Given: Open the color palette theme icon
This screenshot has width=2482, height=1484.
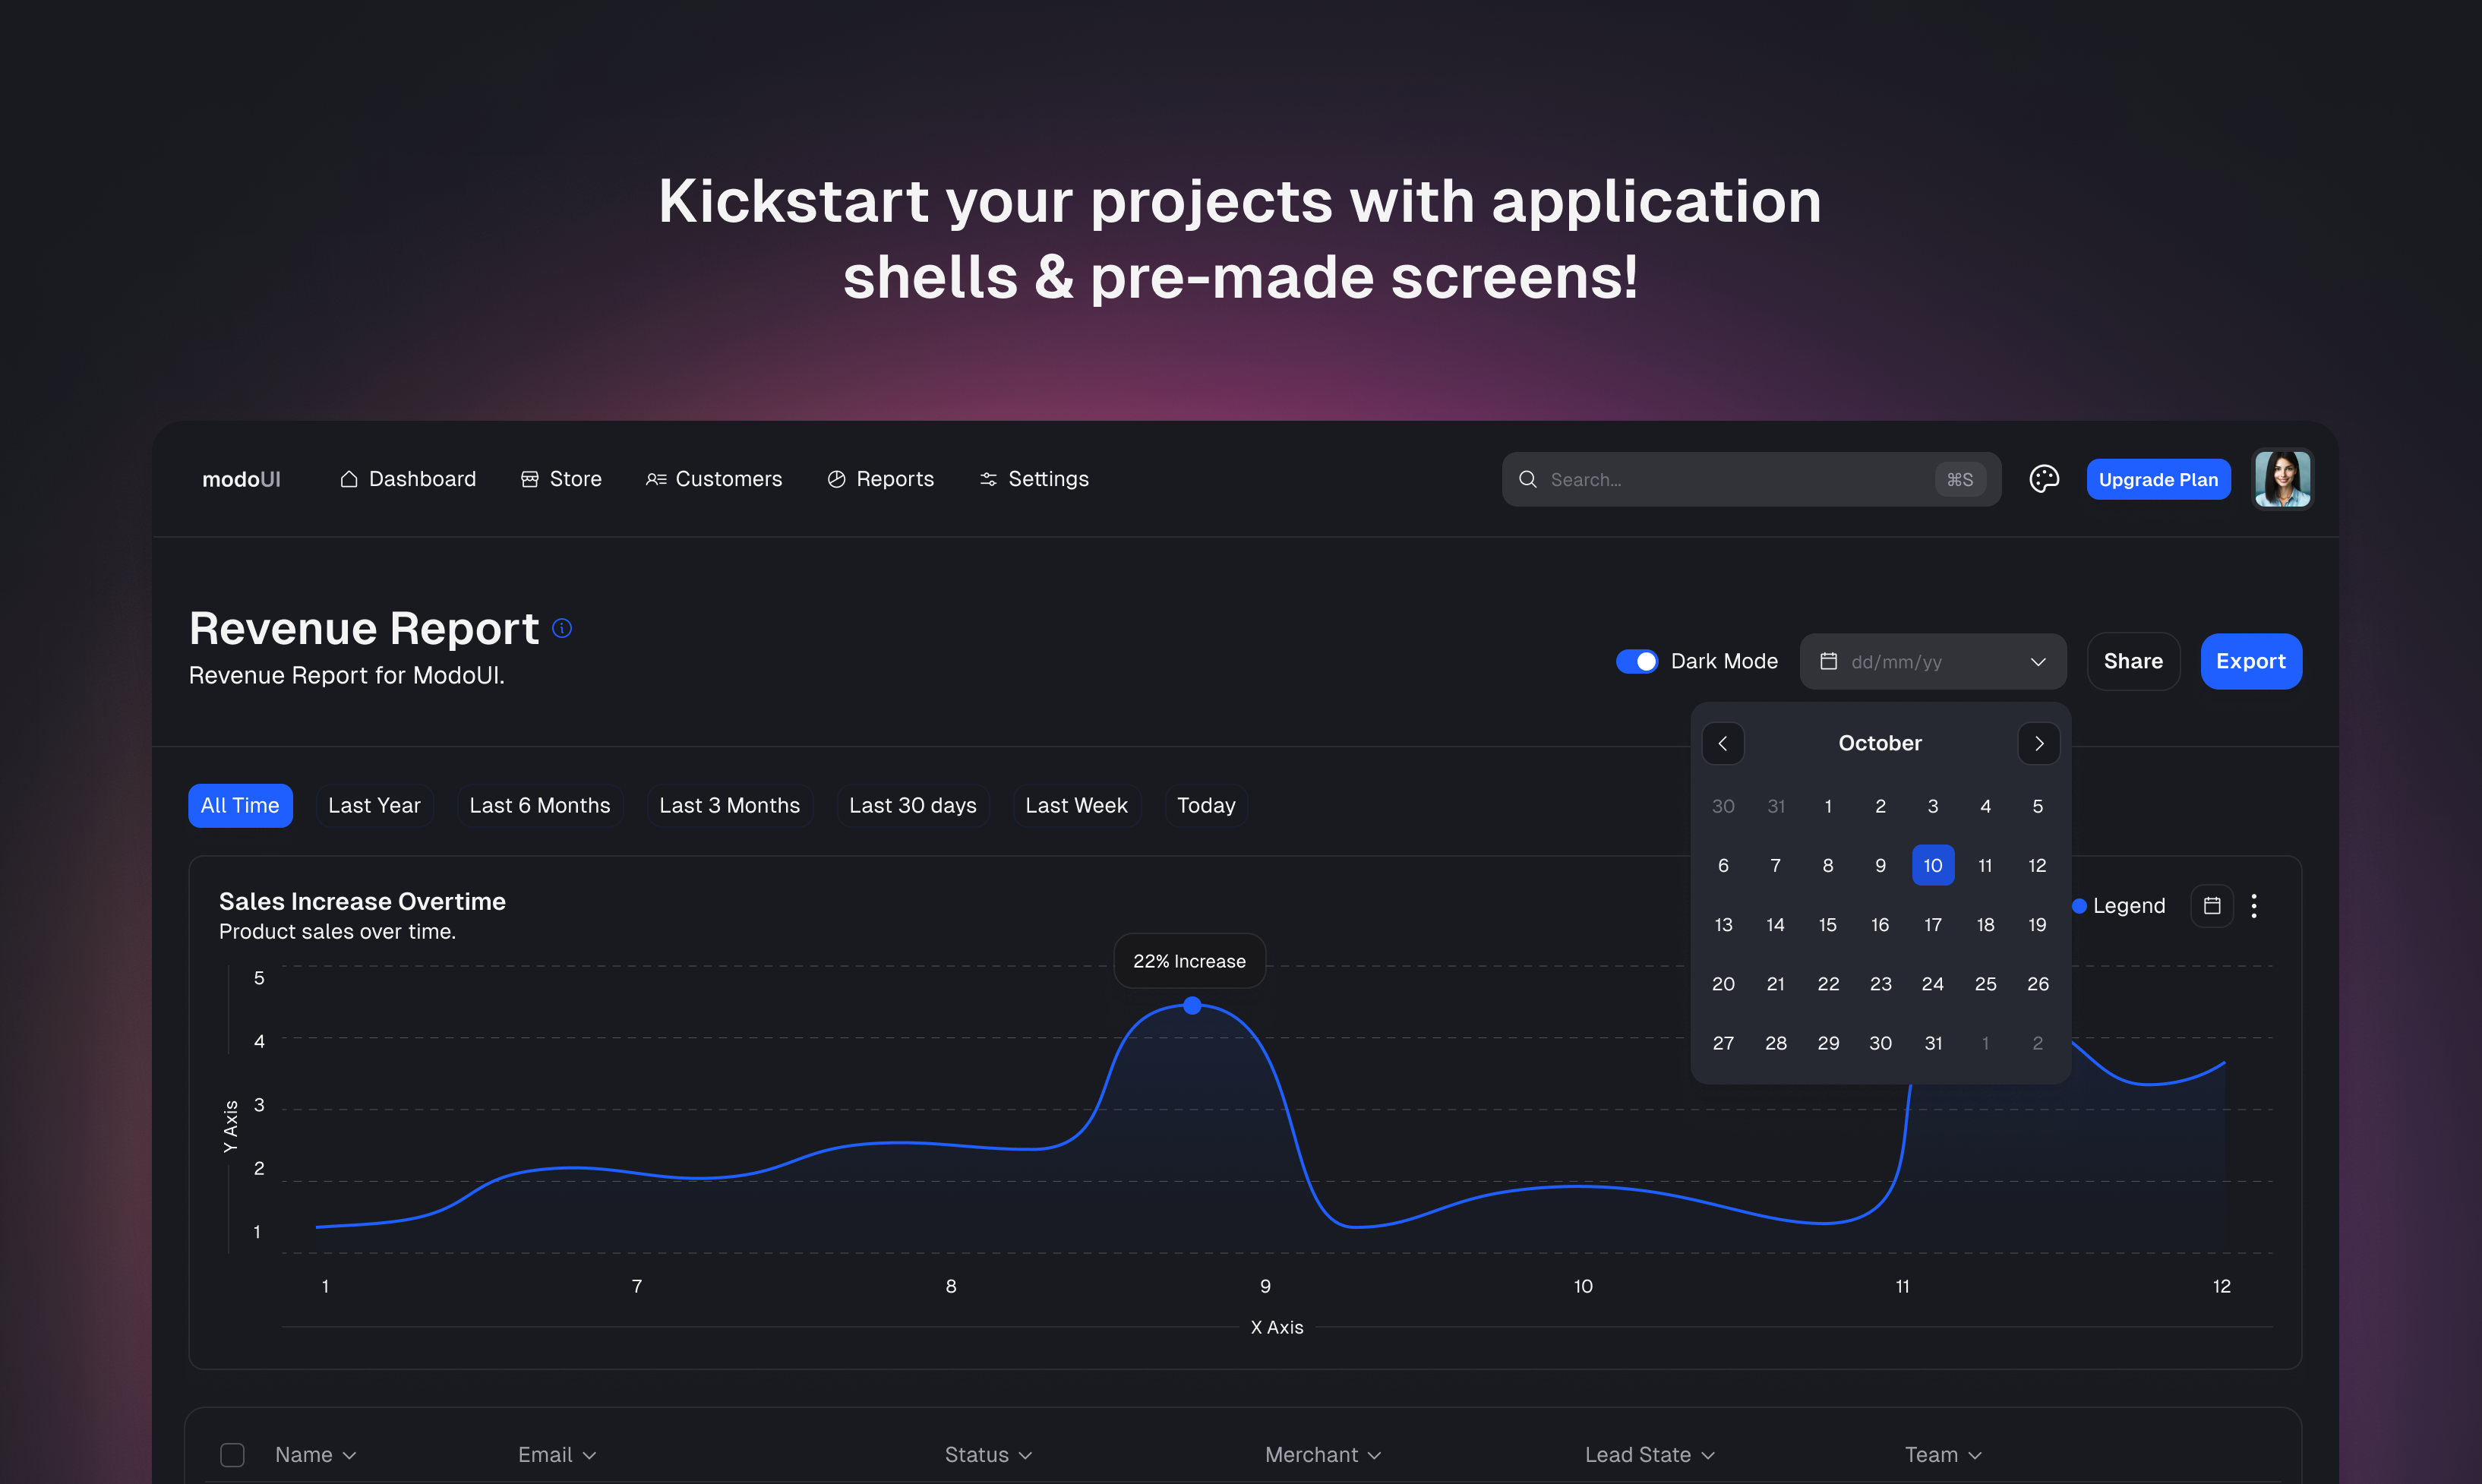Looking at the screenshot, I should click(2044, 479).
